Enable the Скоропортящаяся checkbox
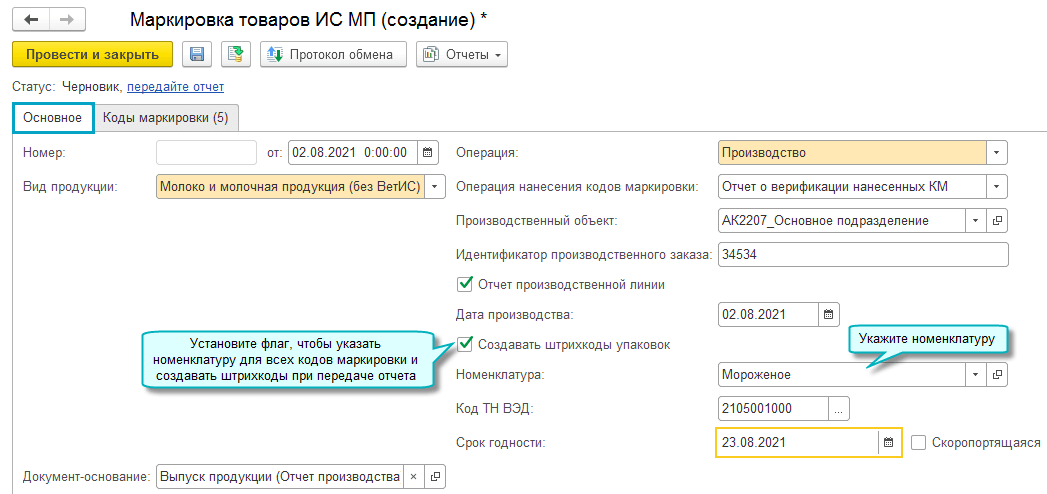The height and width of the screenshot is (494, 1047). pos(919,442)
